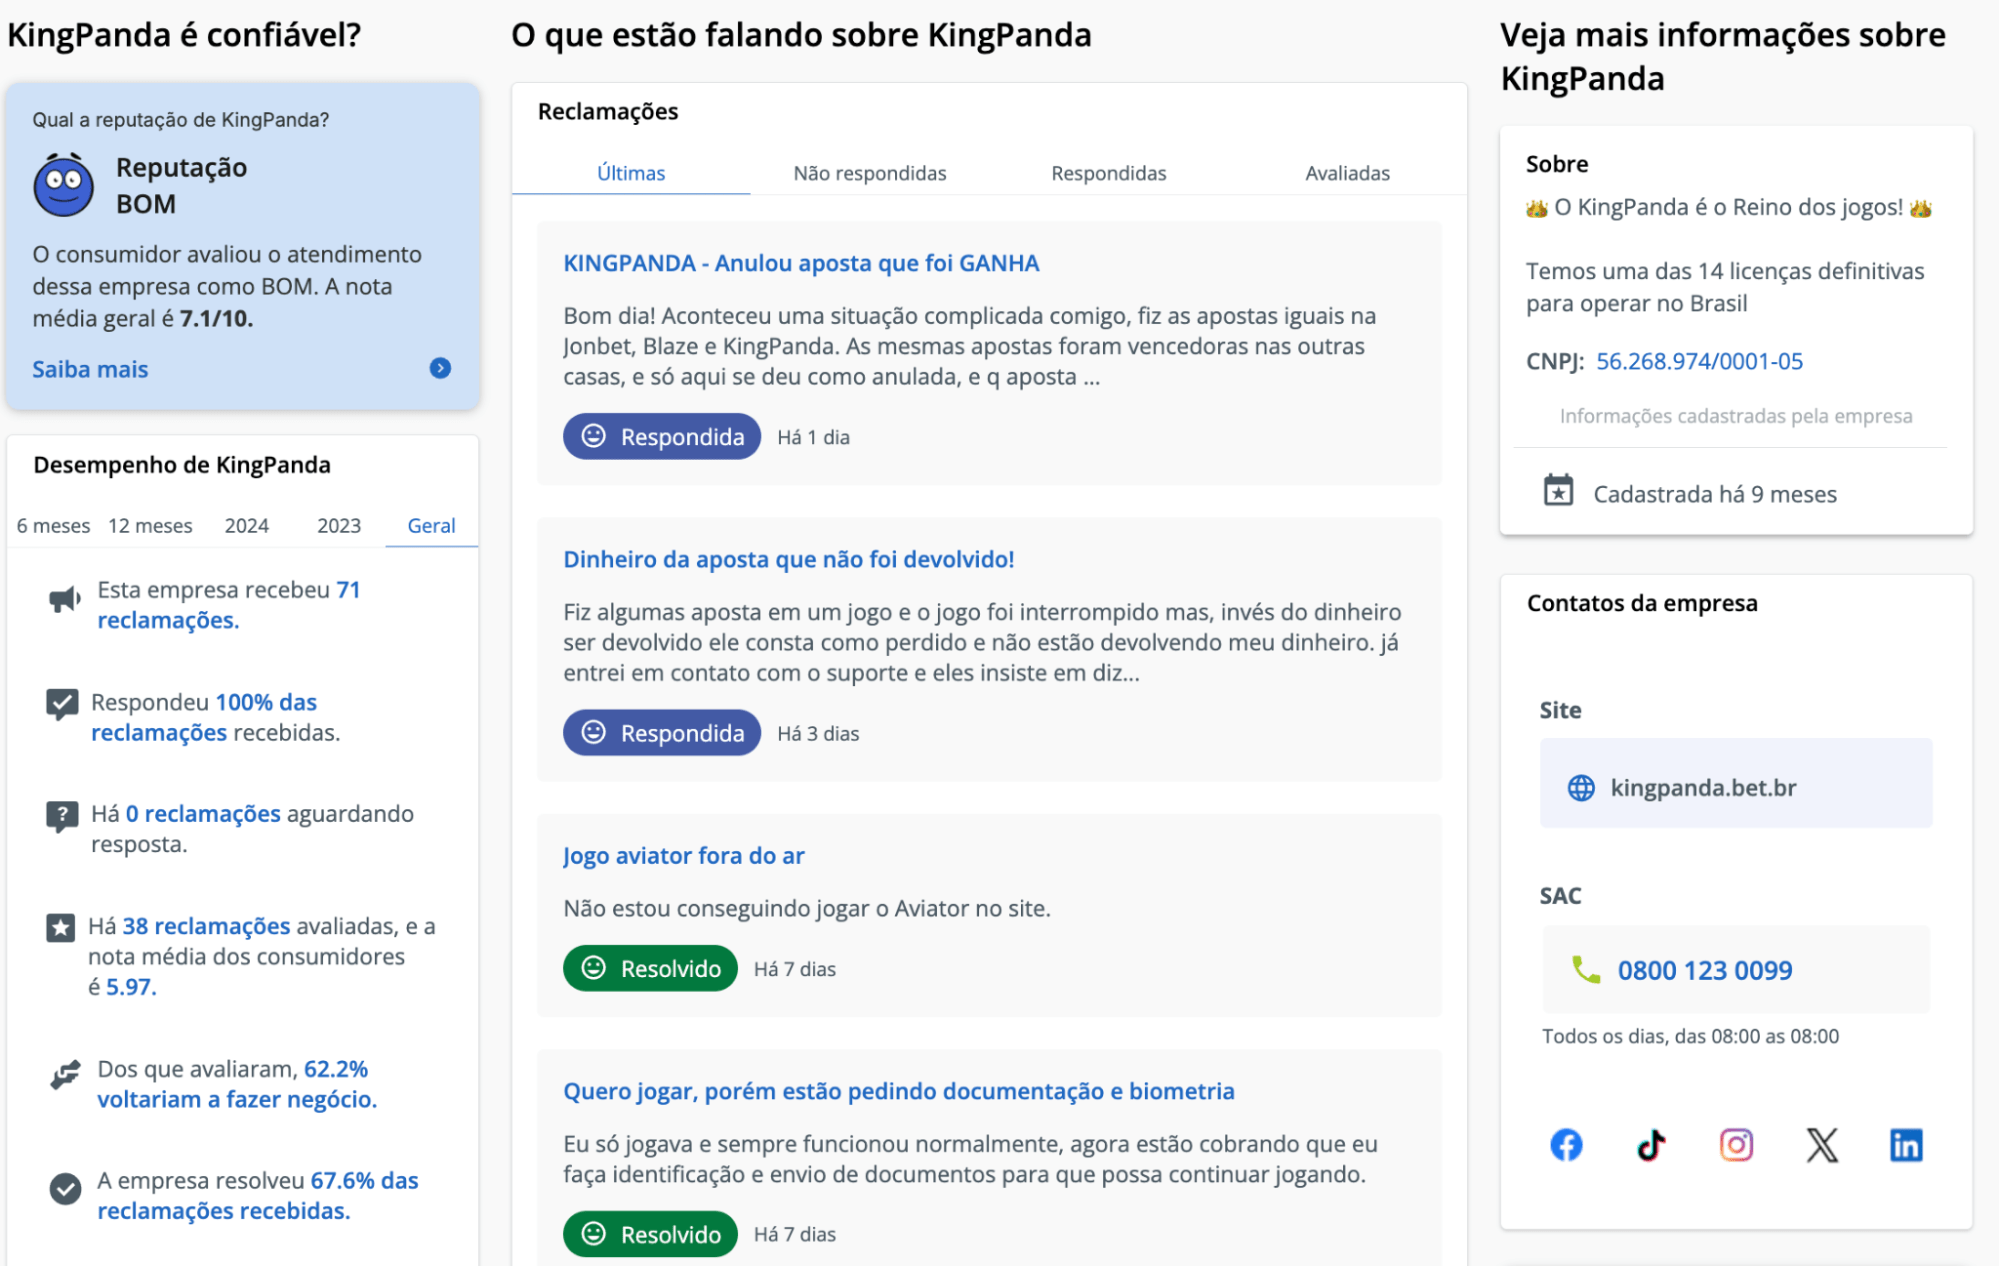Click the 'Todos os dias, das 08:00 as 08:00' text
The width and height of the screenshot is (1999, 1266).
pyautogui.click(x=1690, y=1036)
